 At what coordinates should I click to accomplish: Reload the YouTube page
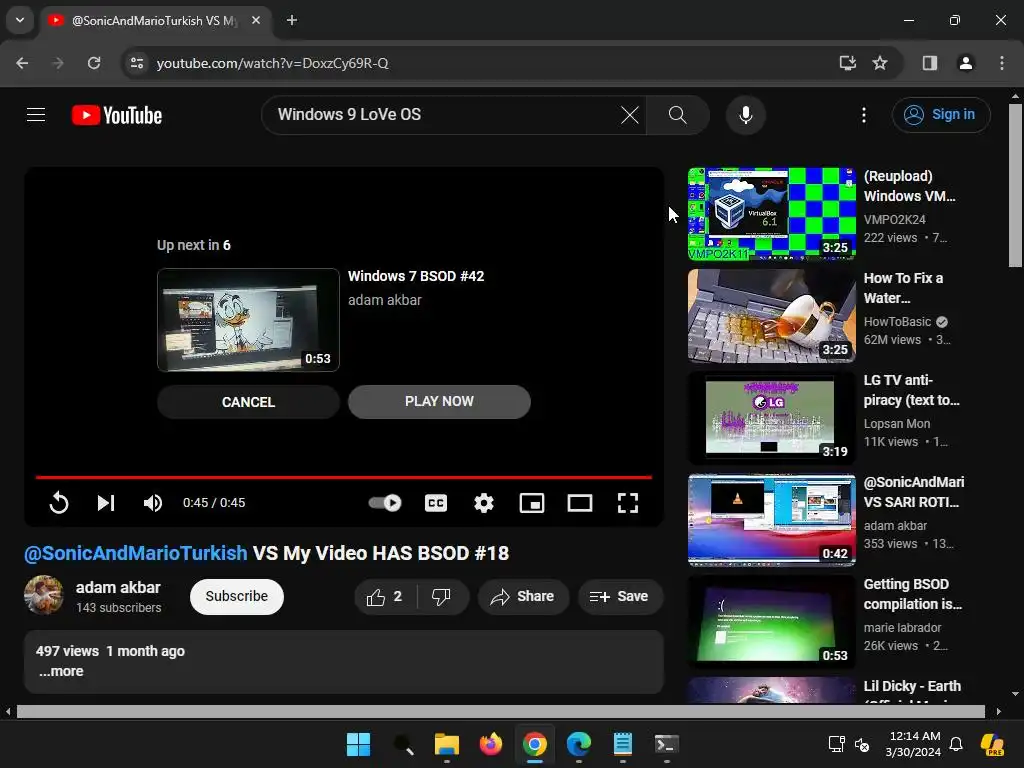[x=94, y=63]
